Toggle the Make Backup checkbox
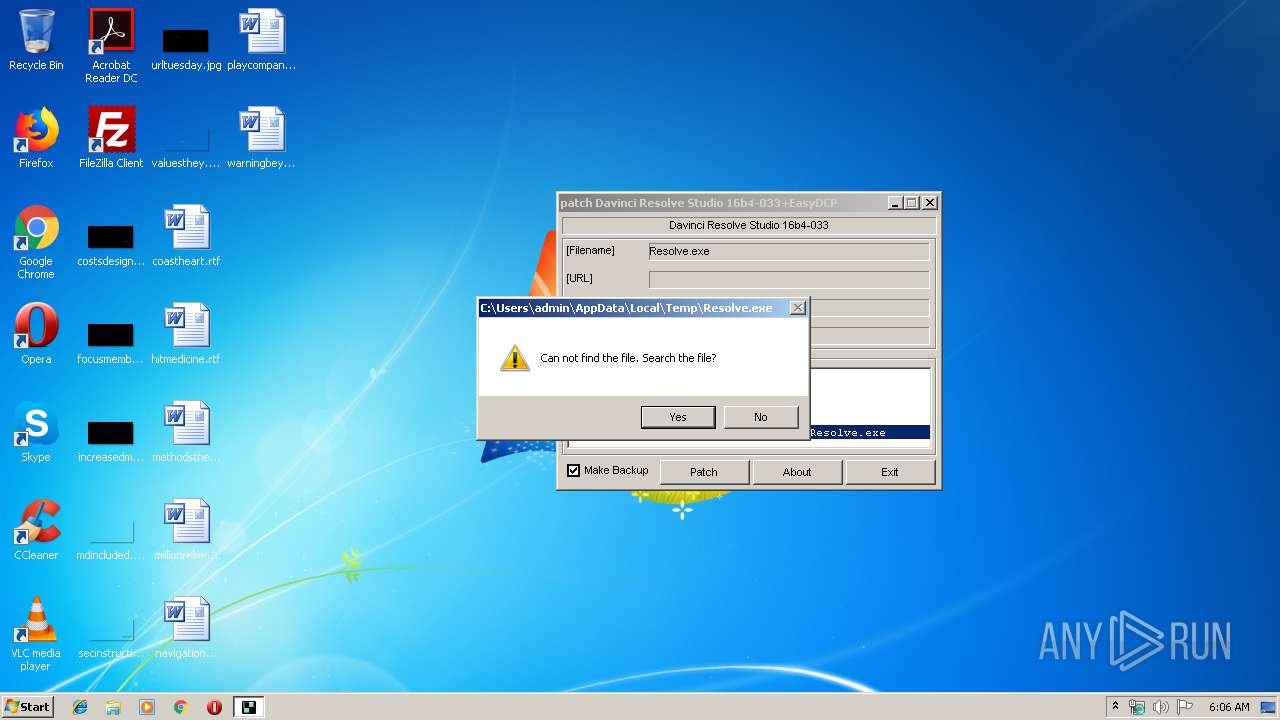Image resolution: width=1280 pixels, height=720 pixels. pyautogui.click(x=573, y=471)
